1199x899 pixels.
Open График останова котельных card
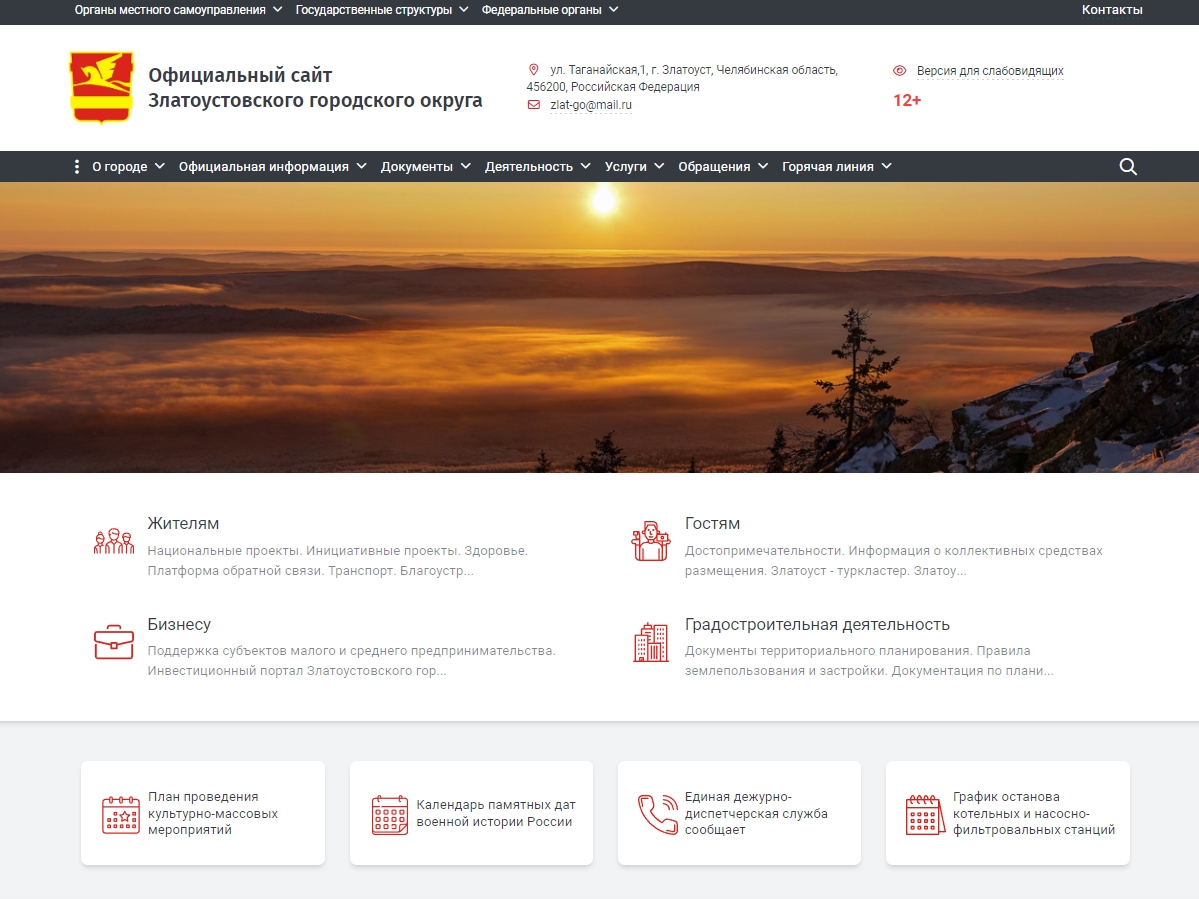point(1007,813)
